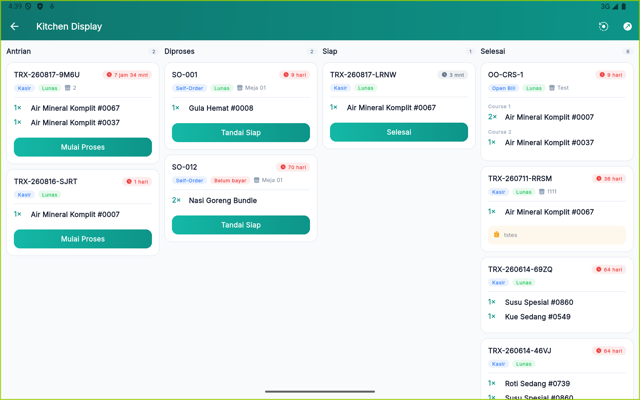
Task: Click order number SO-001
Action: coord(184,75)
